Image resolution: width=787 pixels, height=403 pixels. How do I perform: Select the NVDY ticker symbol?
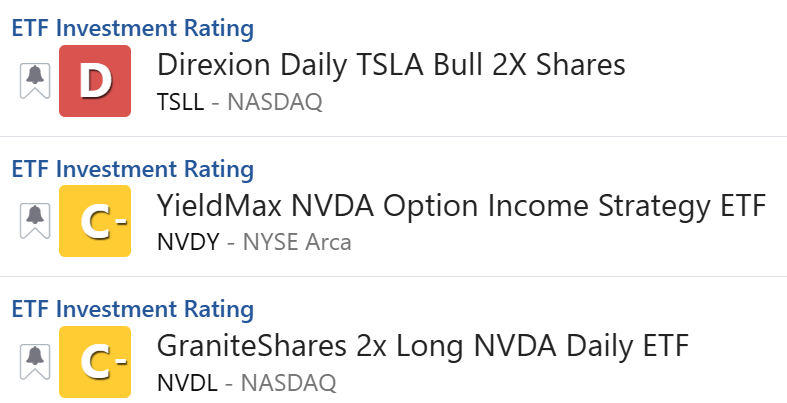click(x=188, y=242)
